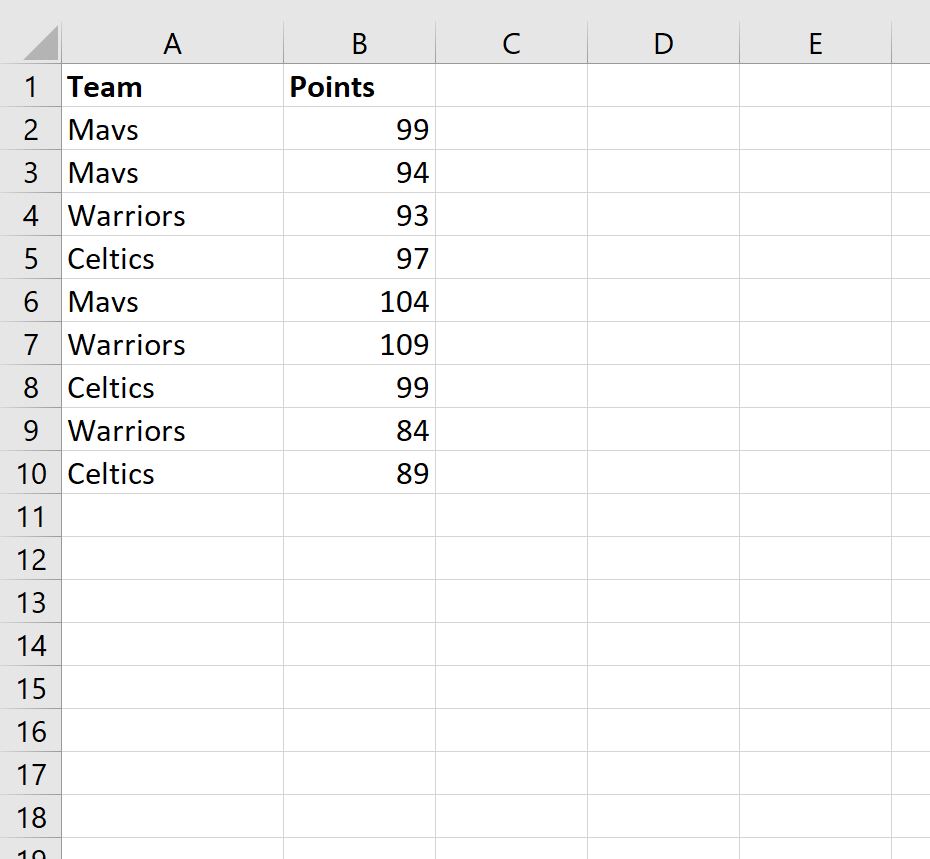Select column A header
Screen dimensions: 930x859
[173, 43]
